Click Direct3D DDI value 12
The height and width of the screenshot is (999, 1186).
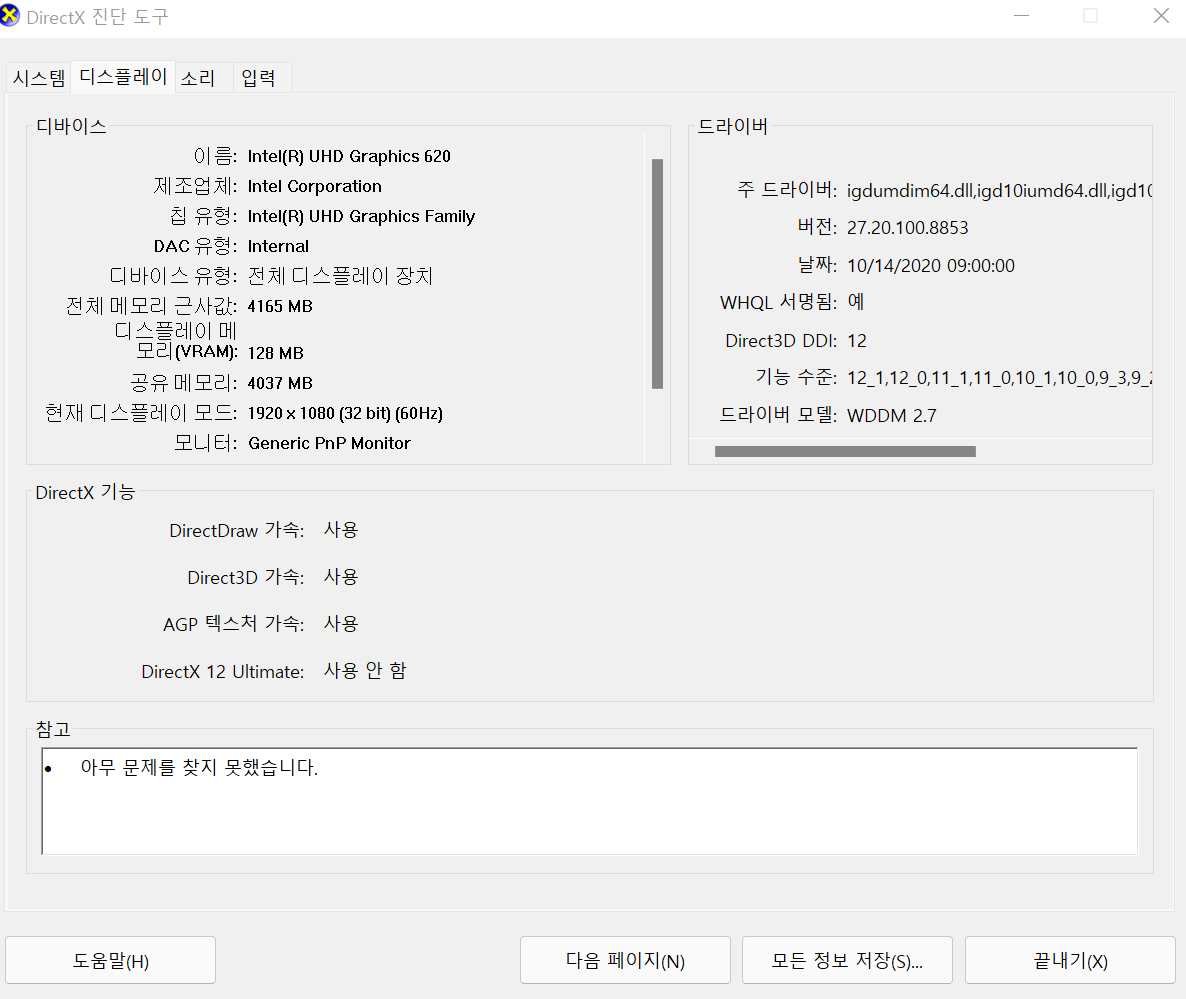857,340
